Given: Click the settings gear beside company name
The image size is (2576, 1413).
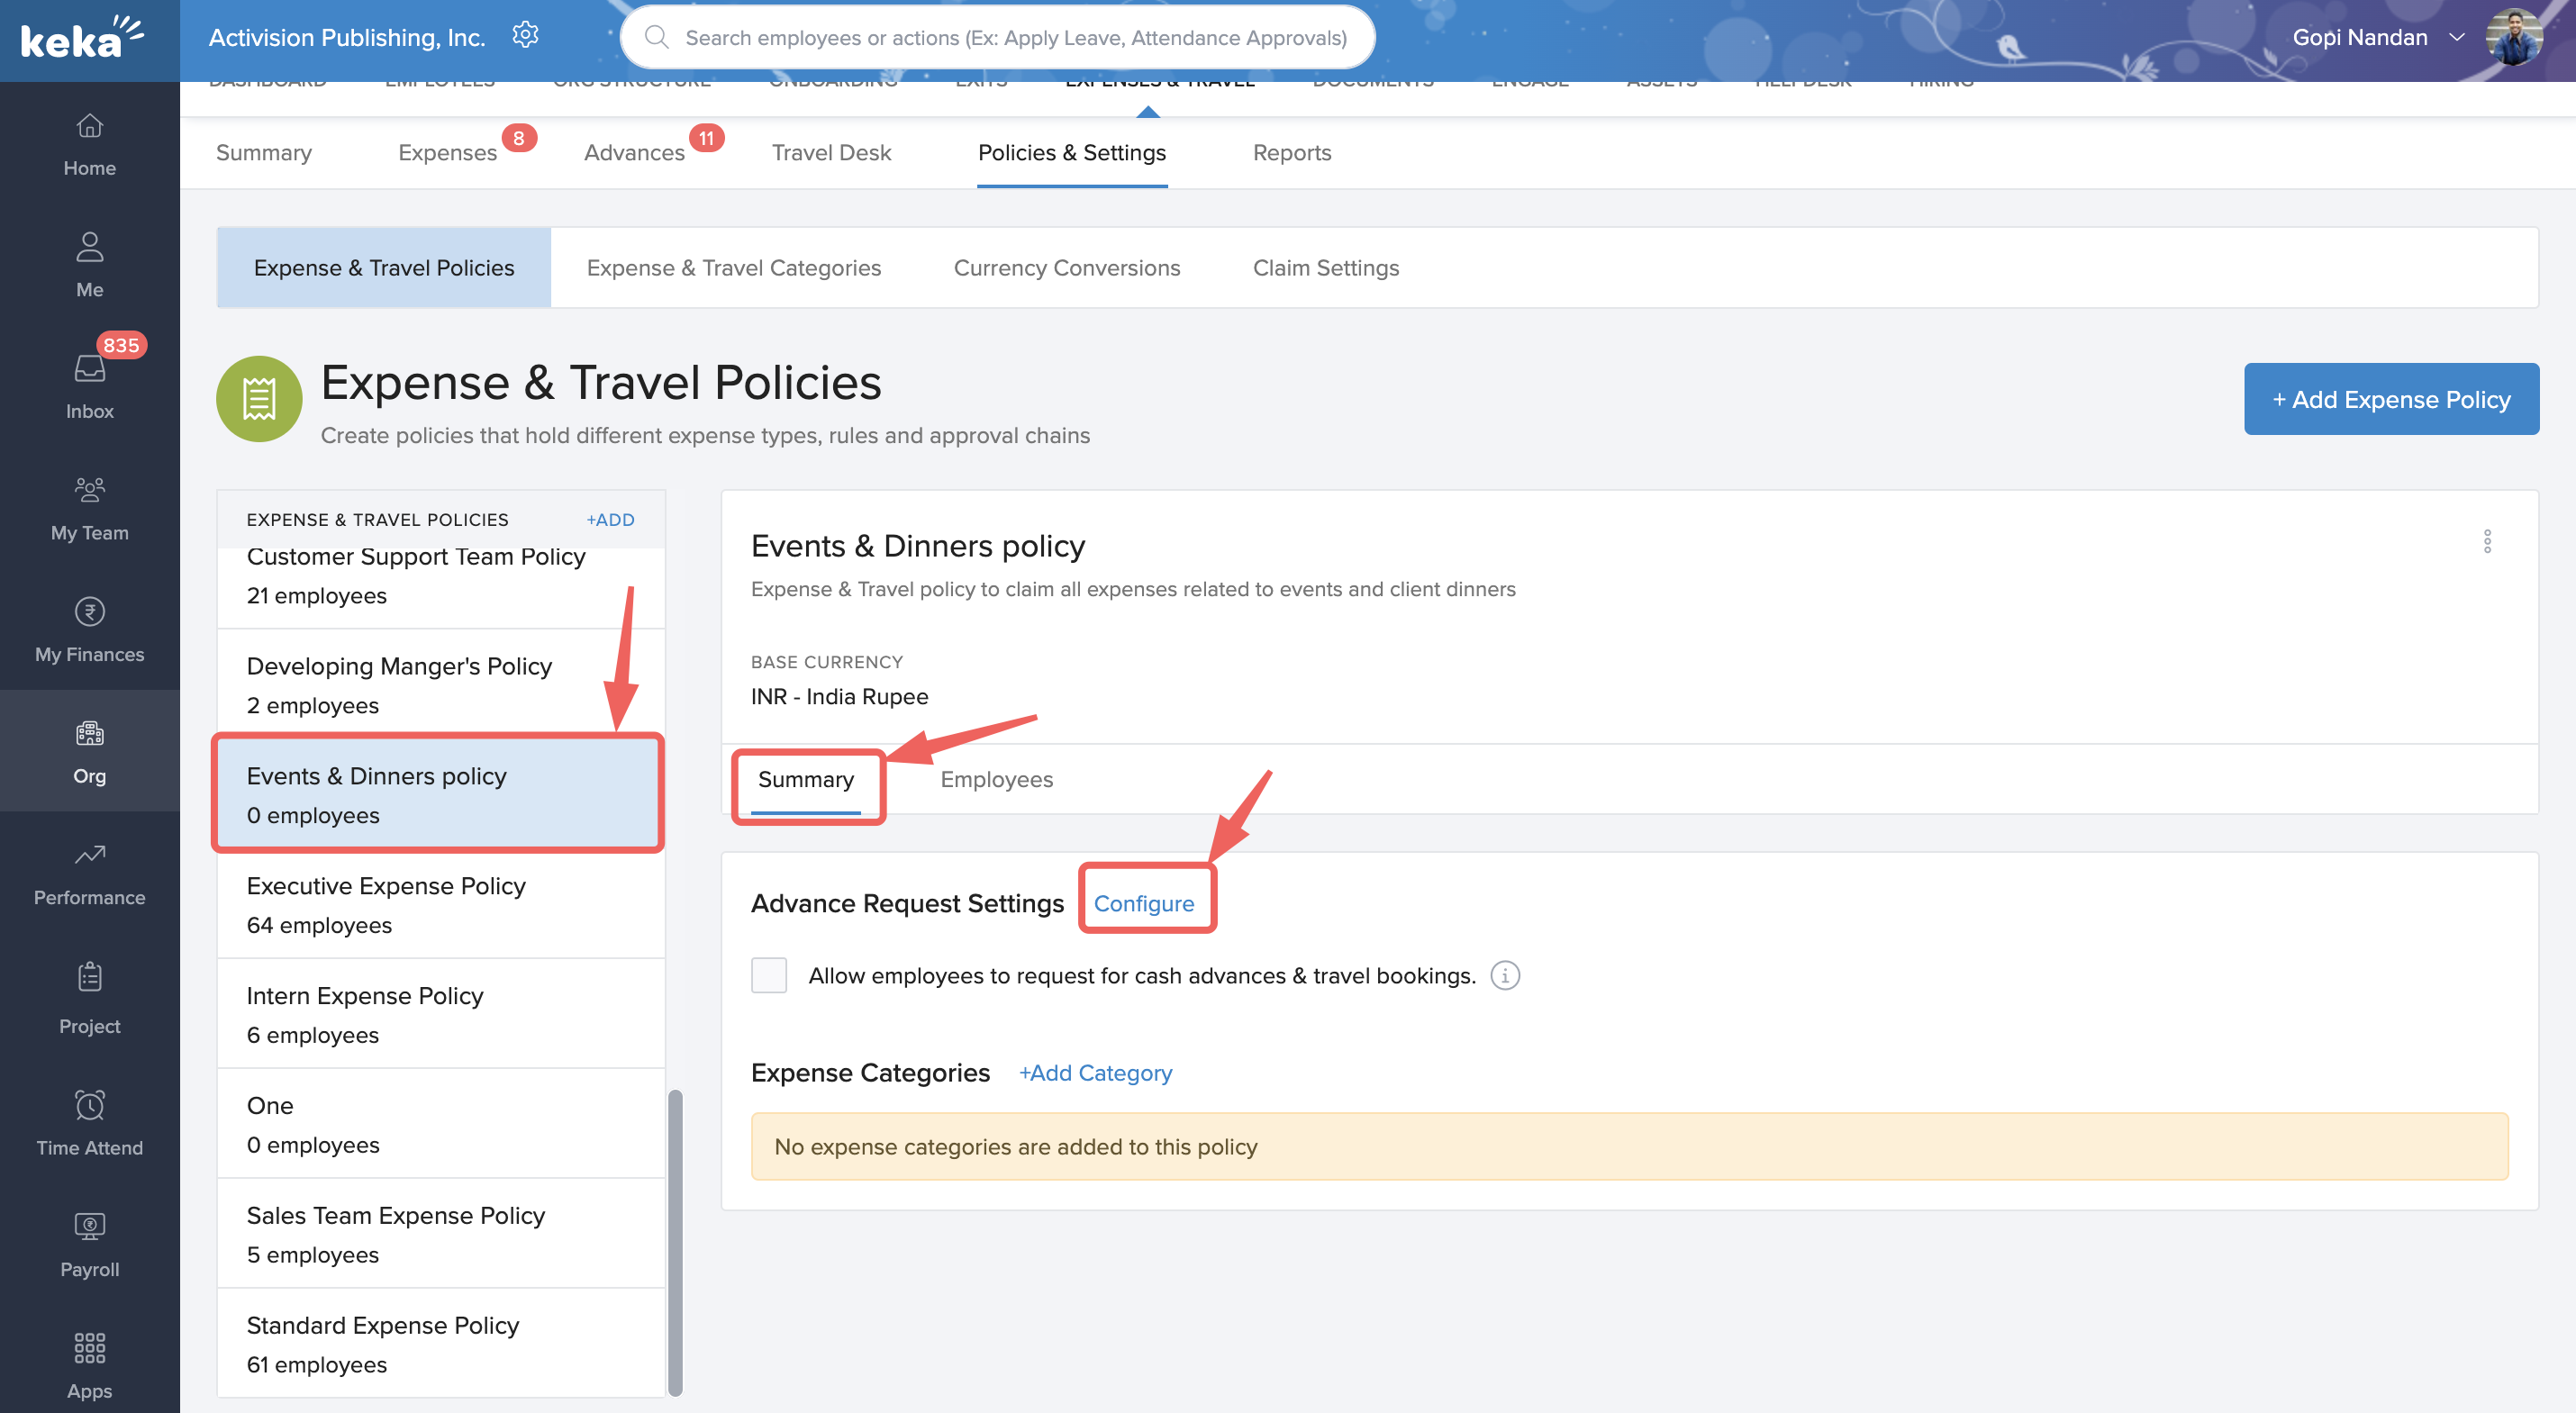Looking at the screenshot, I should point(525,36).
